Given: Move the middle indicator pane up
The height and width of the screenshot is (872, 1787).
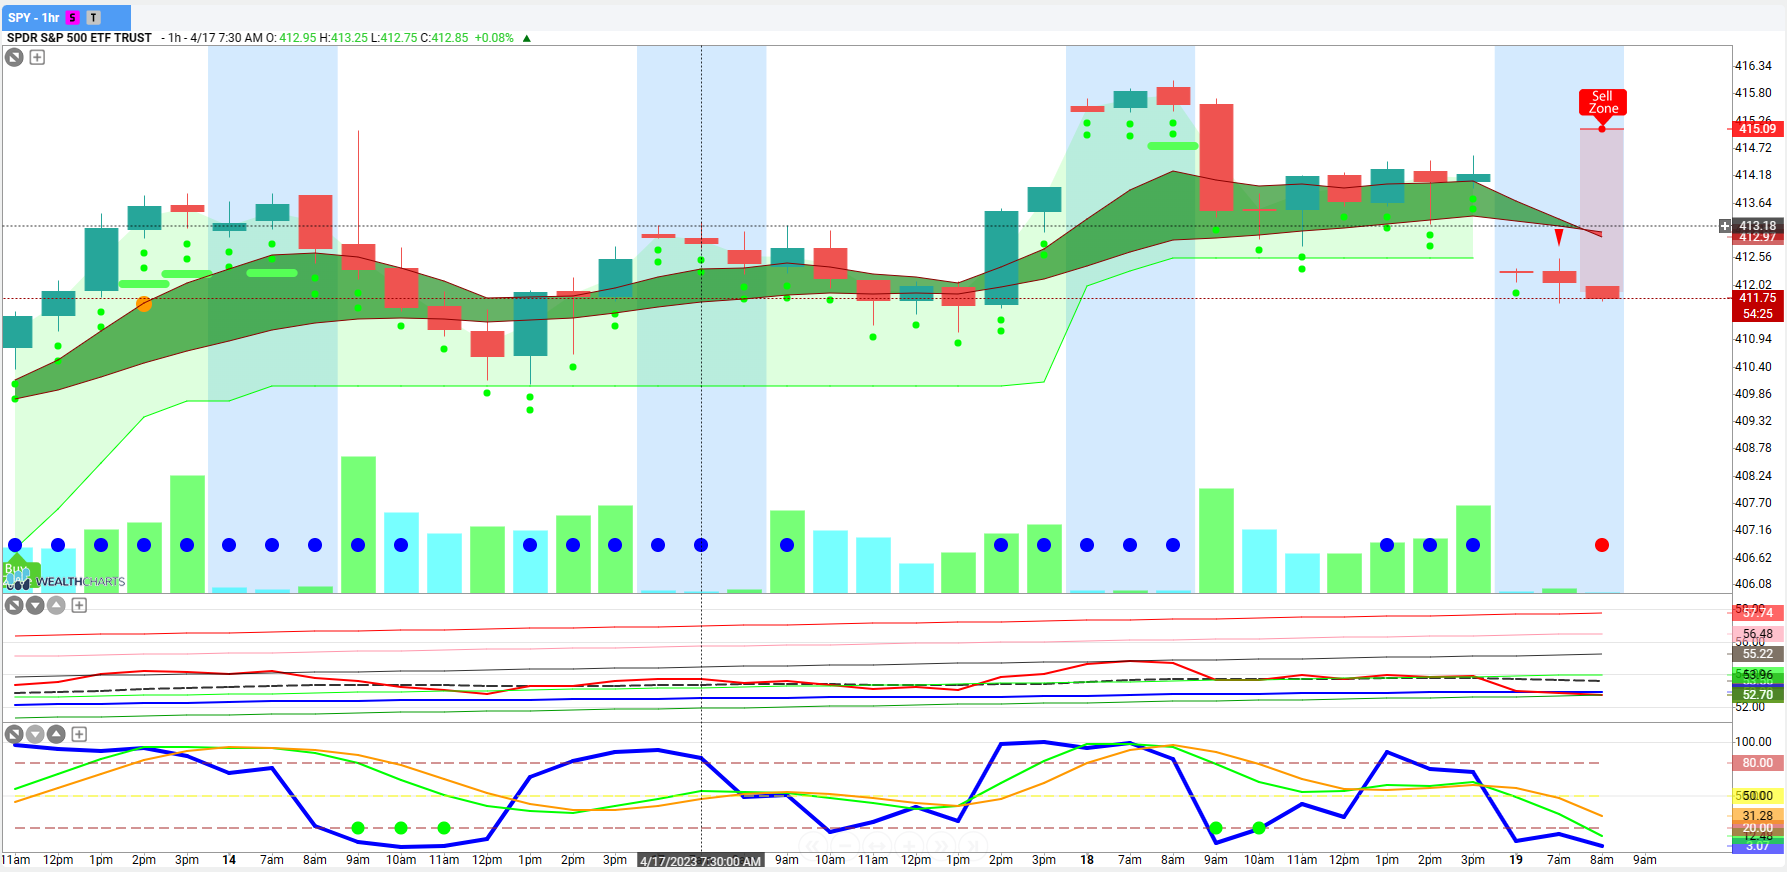Looking at the screenshot, I should (56, 605).
